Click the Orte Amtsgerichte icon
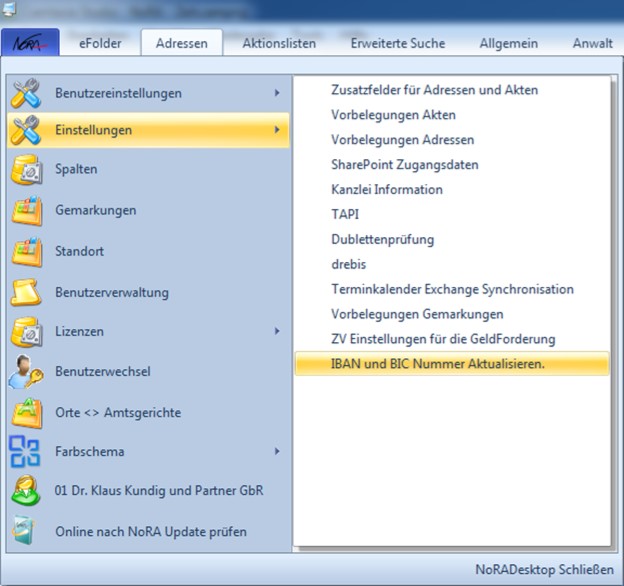The height and width of the screenshot is (586, 624). (x=26, y=412)
